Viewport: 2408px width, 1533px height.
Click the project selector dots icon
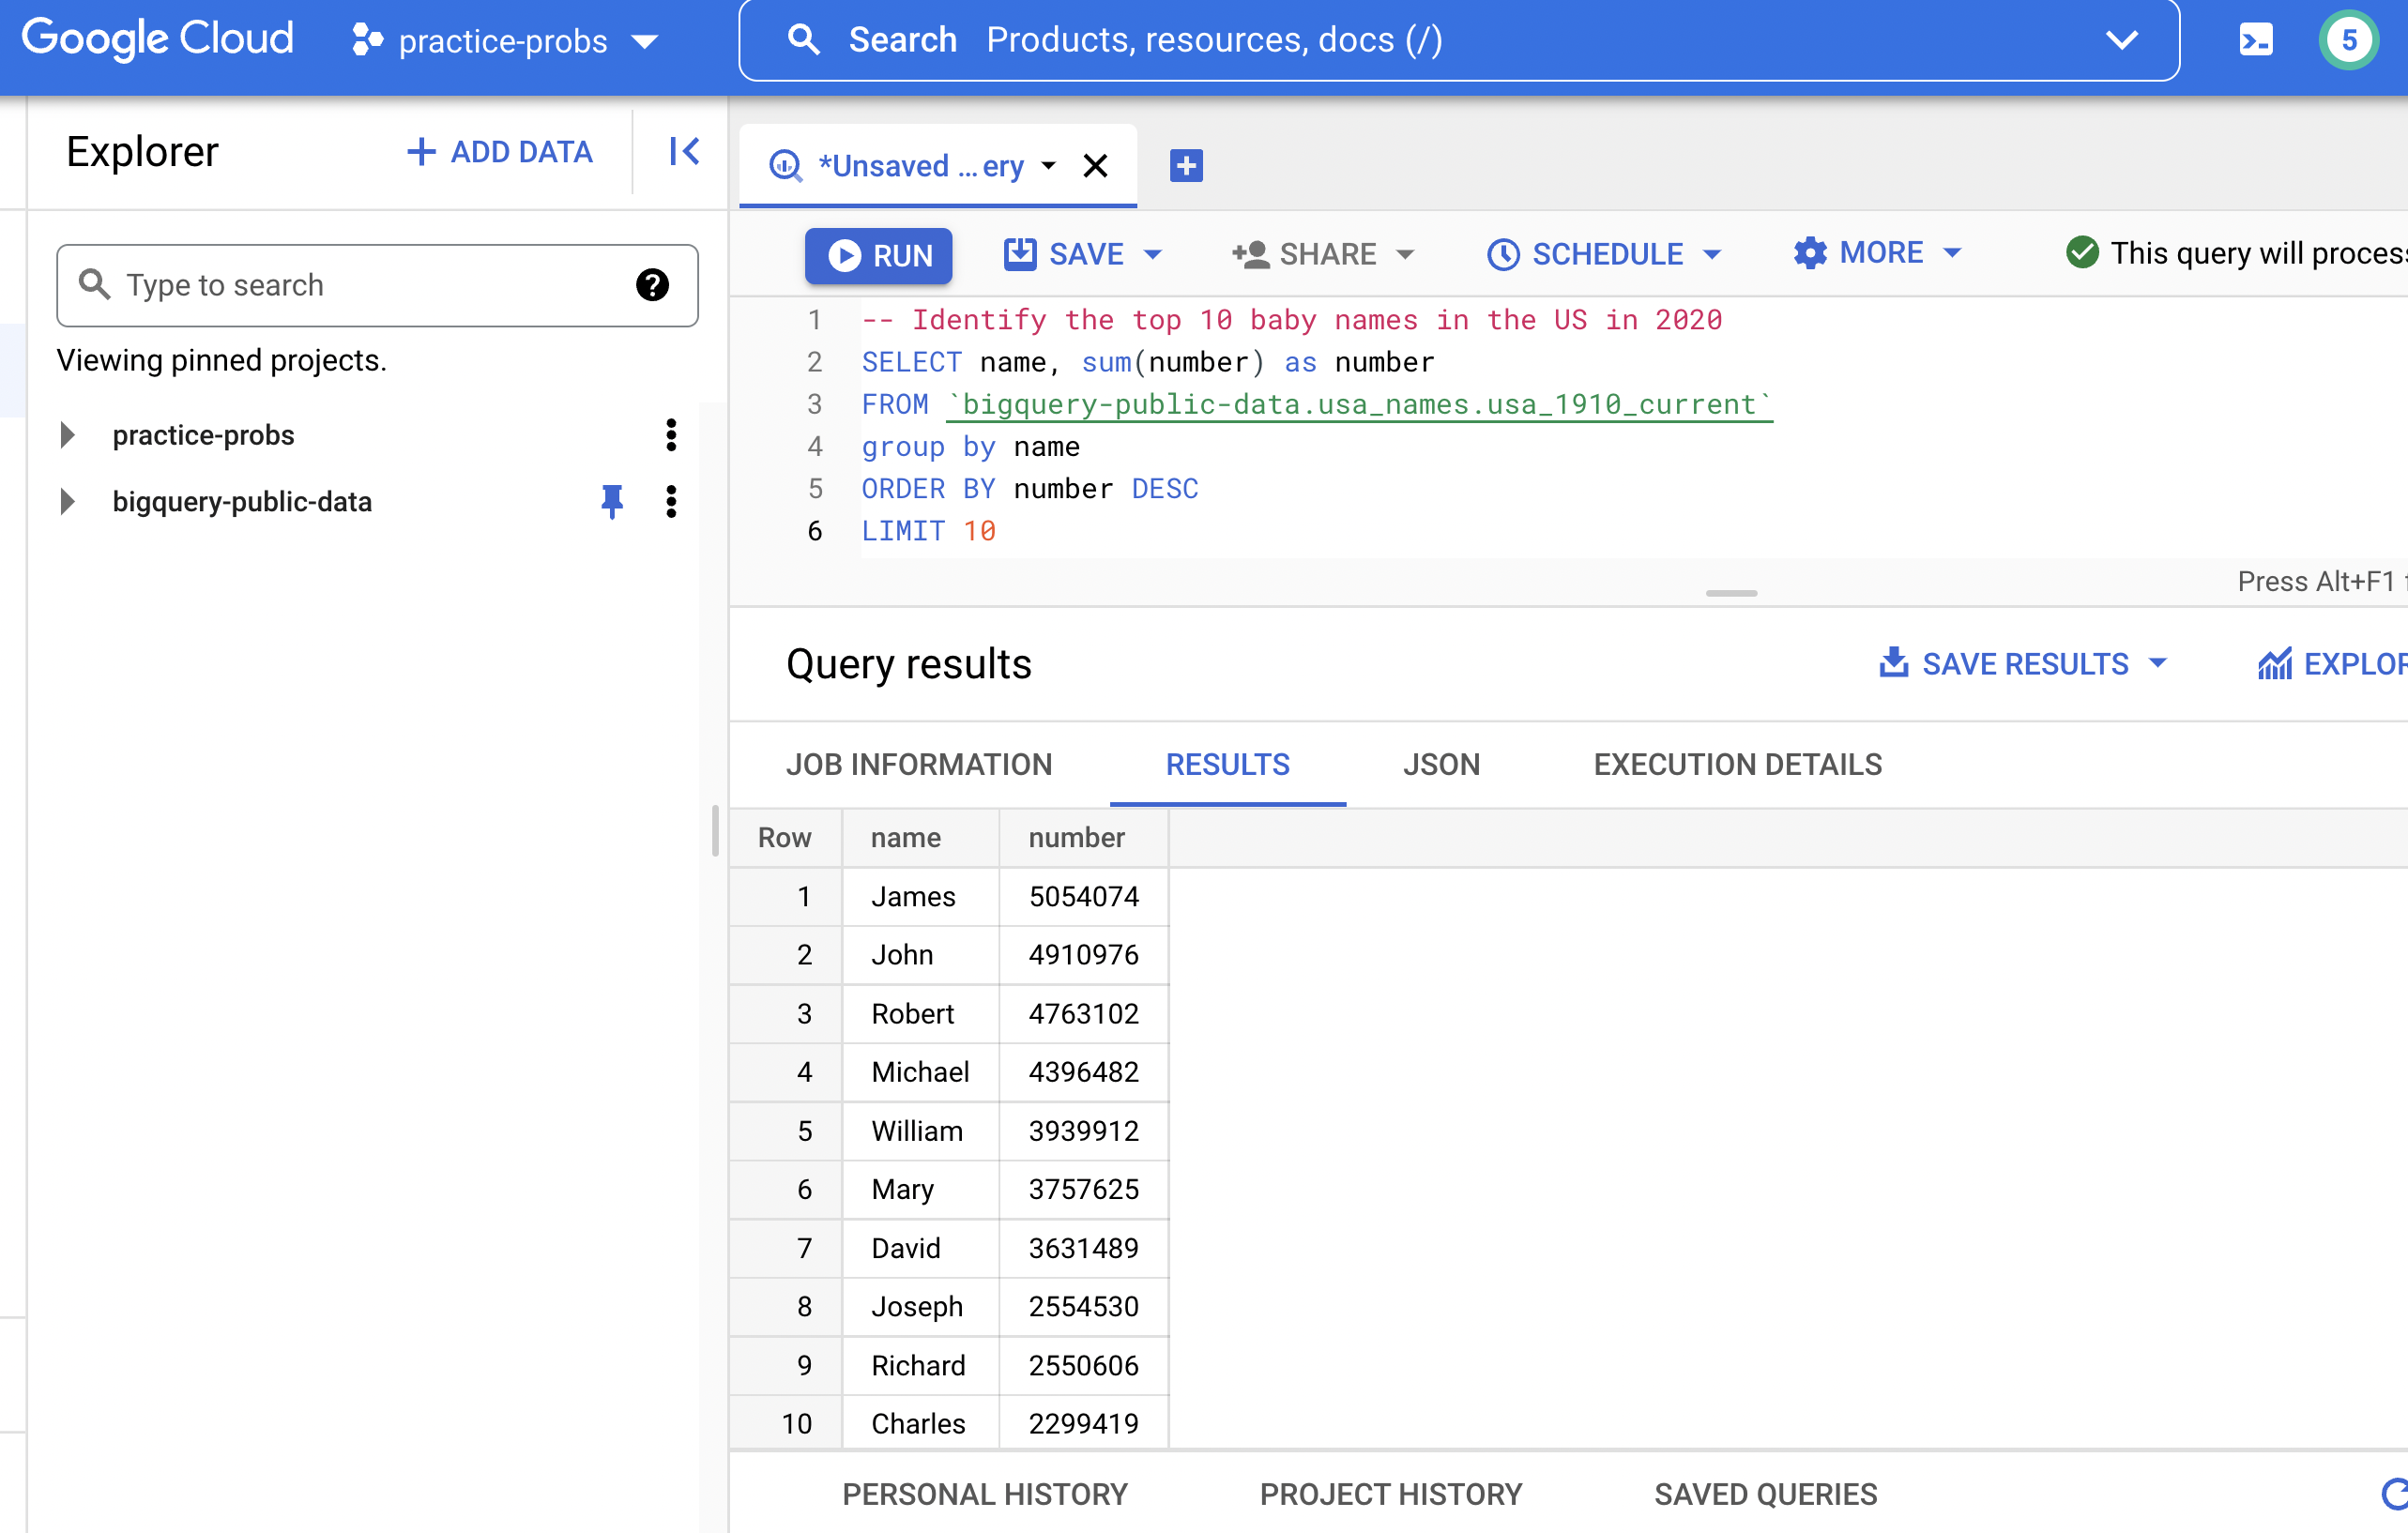[x=367, y=40]
